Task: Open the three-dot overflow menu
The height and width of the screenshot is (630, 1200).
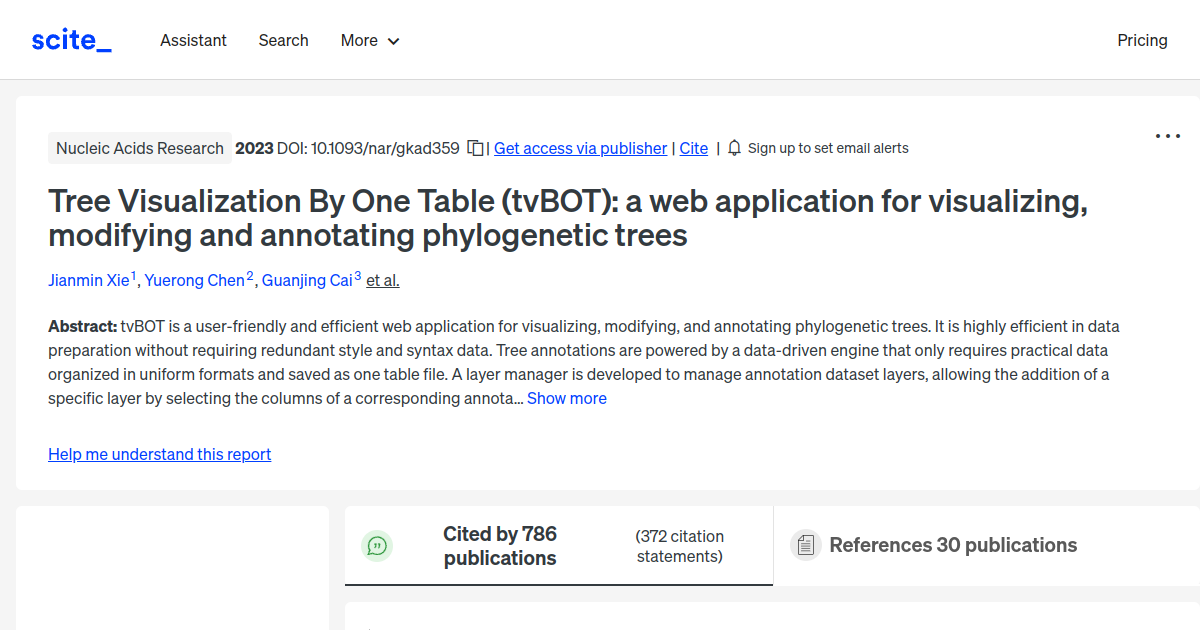Action: (1167, 135)
